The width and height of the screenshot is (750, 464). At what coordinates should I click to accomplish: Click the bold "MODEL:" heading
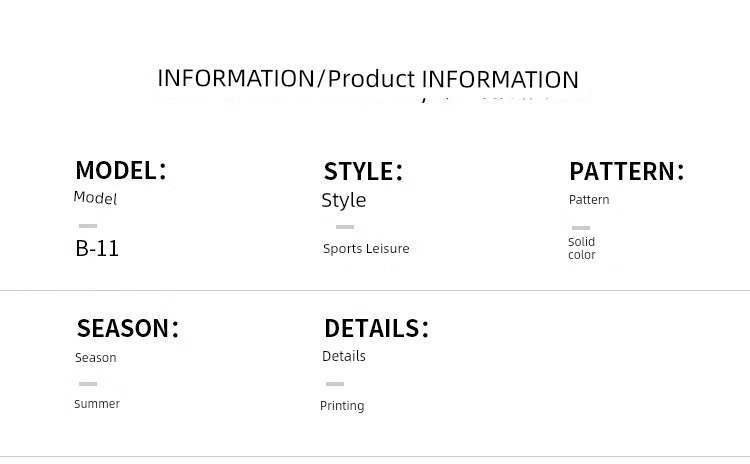click(x=120, y=170)
